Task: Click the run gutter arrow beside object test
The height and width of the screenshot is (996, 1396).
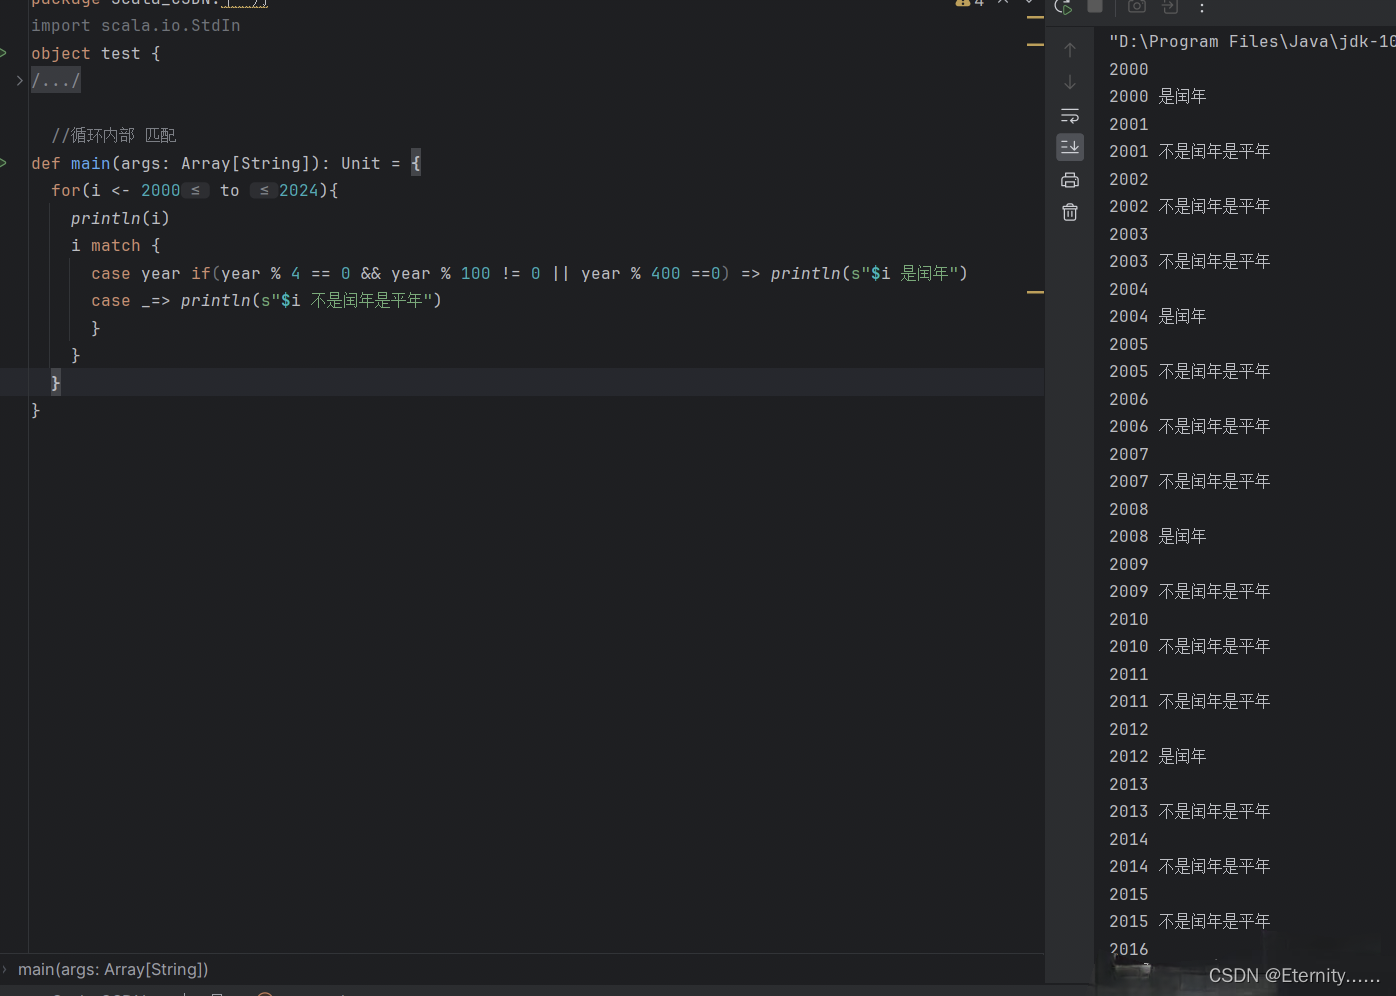Action: [4, 53]
